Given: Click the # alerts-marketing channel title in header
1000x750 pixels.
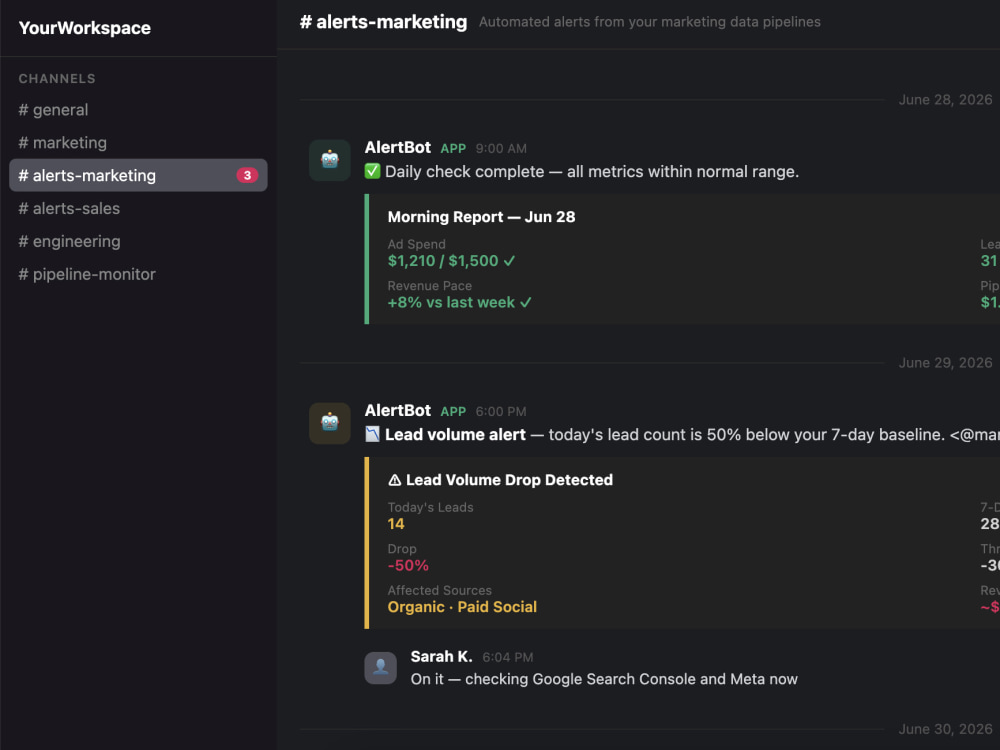Looking at the screenshot, I should (383, 22).
